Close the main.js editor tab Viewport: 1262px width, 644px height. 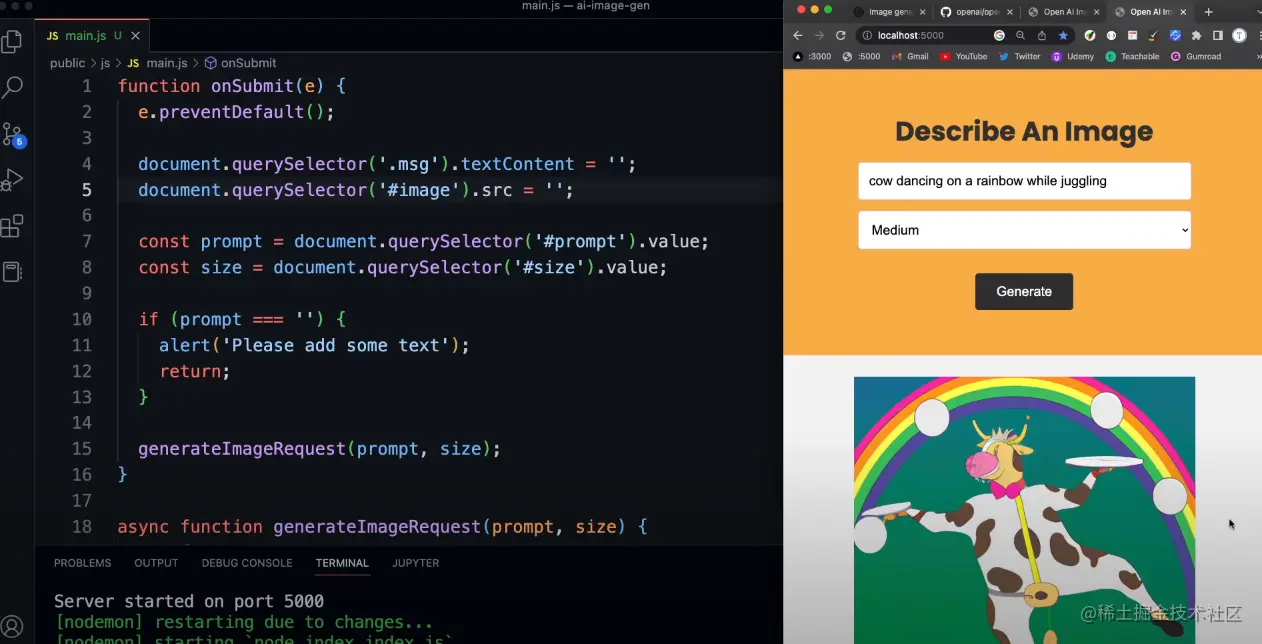click(135, 36)
